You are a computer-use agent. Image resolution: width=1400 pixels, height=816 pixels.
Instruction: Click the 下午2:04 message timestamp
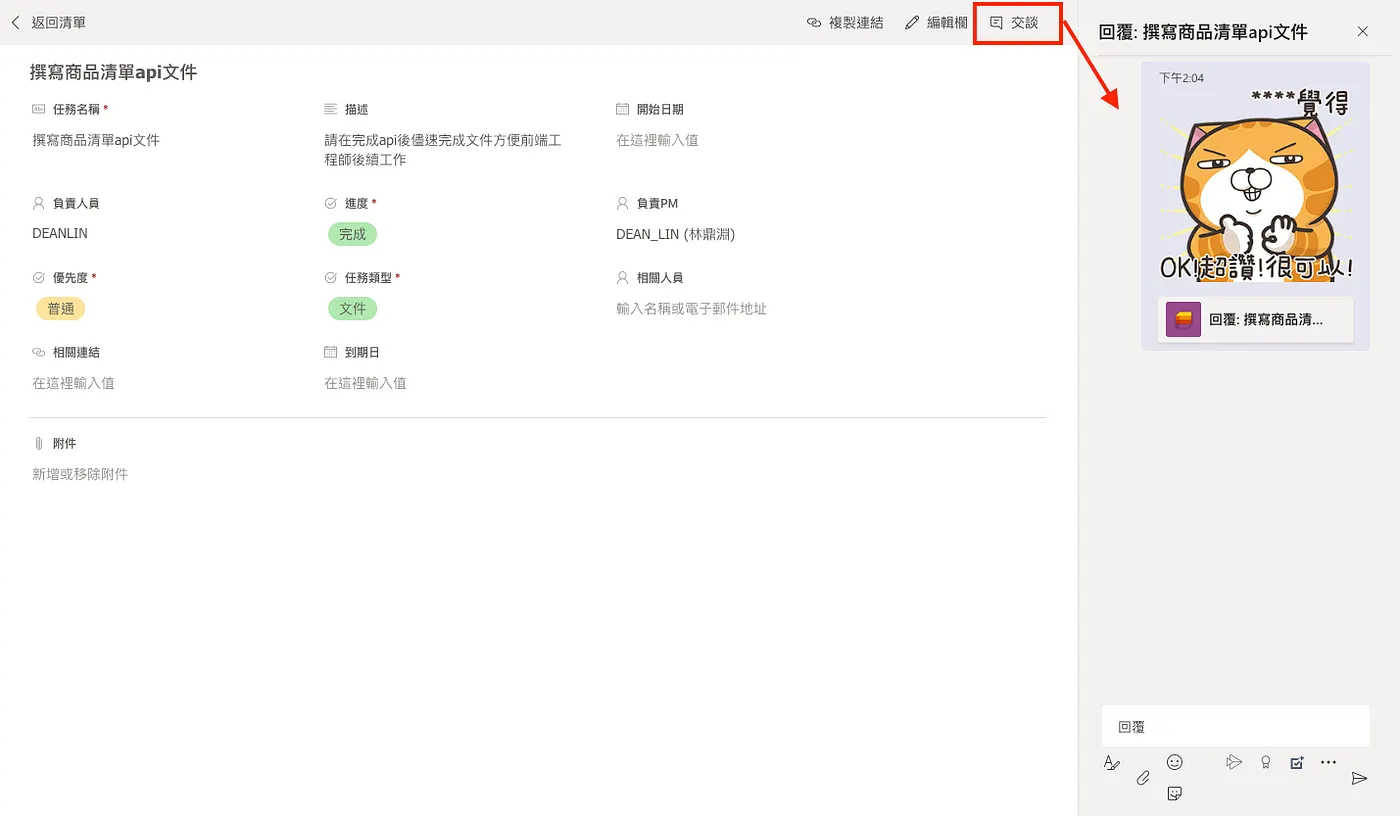(x=1181, y=77)
